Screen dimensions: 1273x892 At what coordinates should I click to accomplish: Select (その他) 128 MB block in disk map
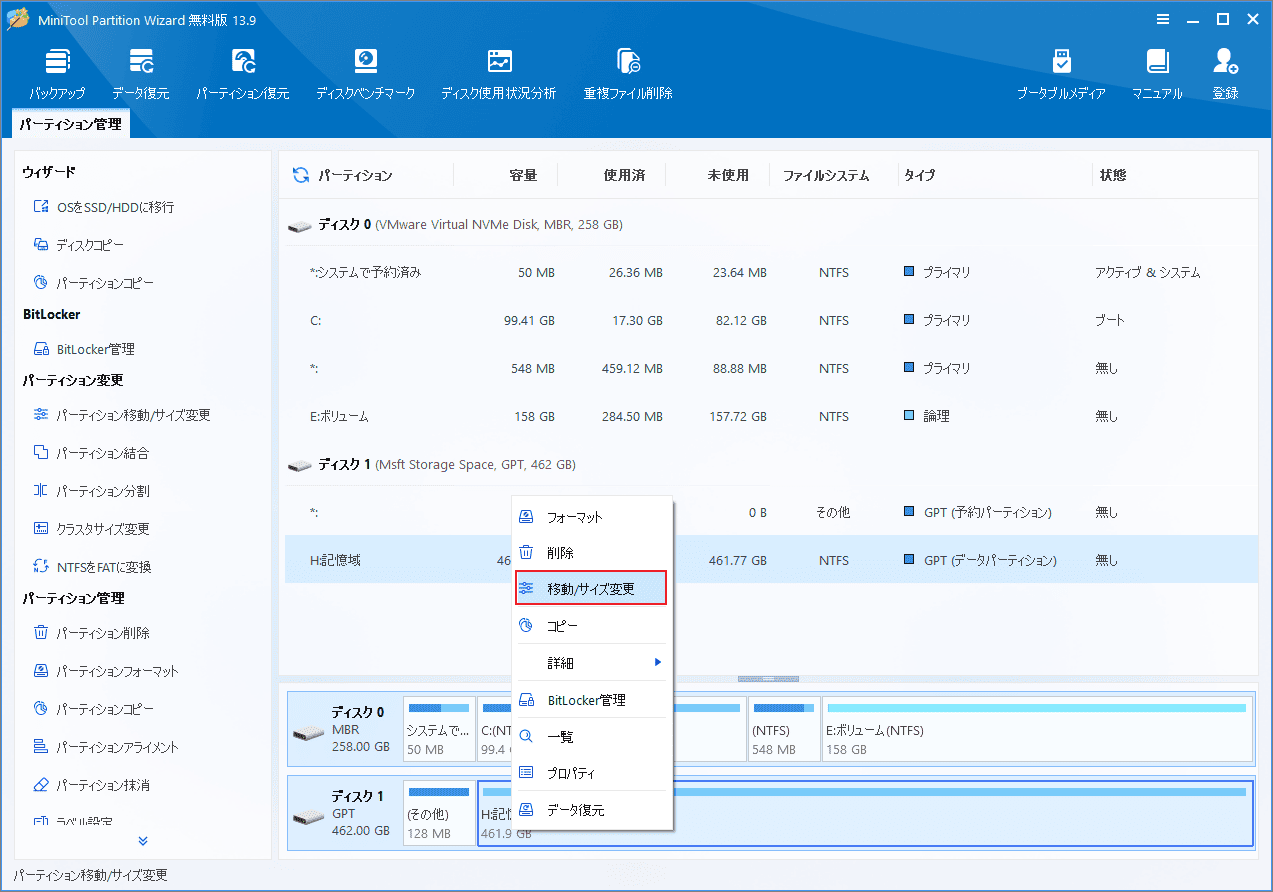tap(439, 813)
